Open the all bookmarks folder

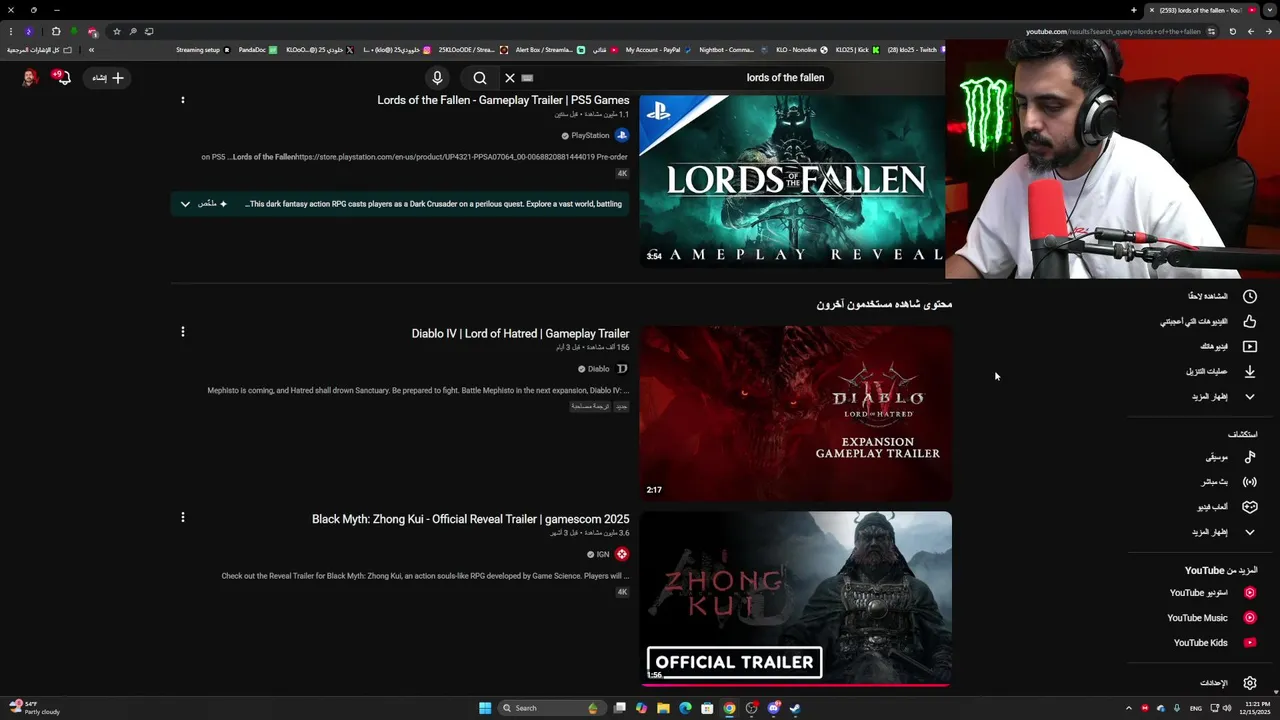tap(40, 49)
